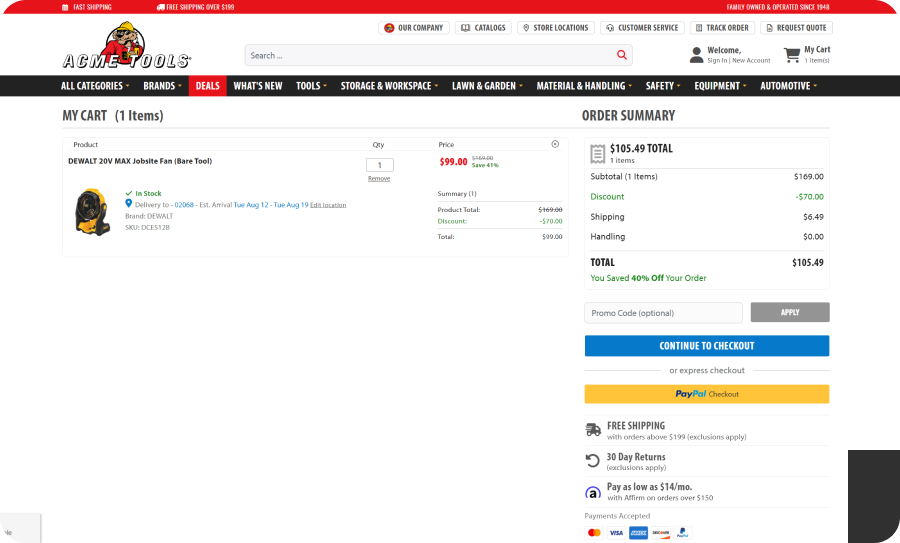Expand the Lawn & Garden menu
This screenshot has width=900, height=543.
tap(487, 86)
